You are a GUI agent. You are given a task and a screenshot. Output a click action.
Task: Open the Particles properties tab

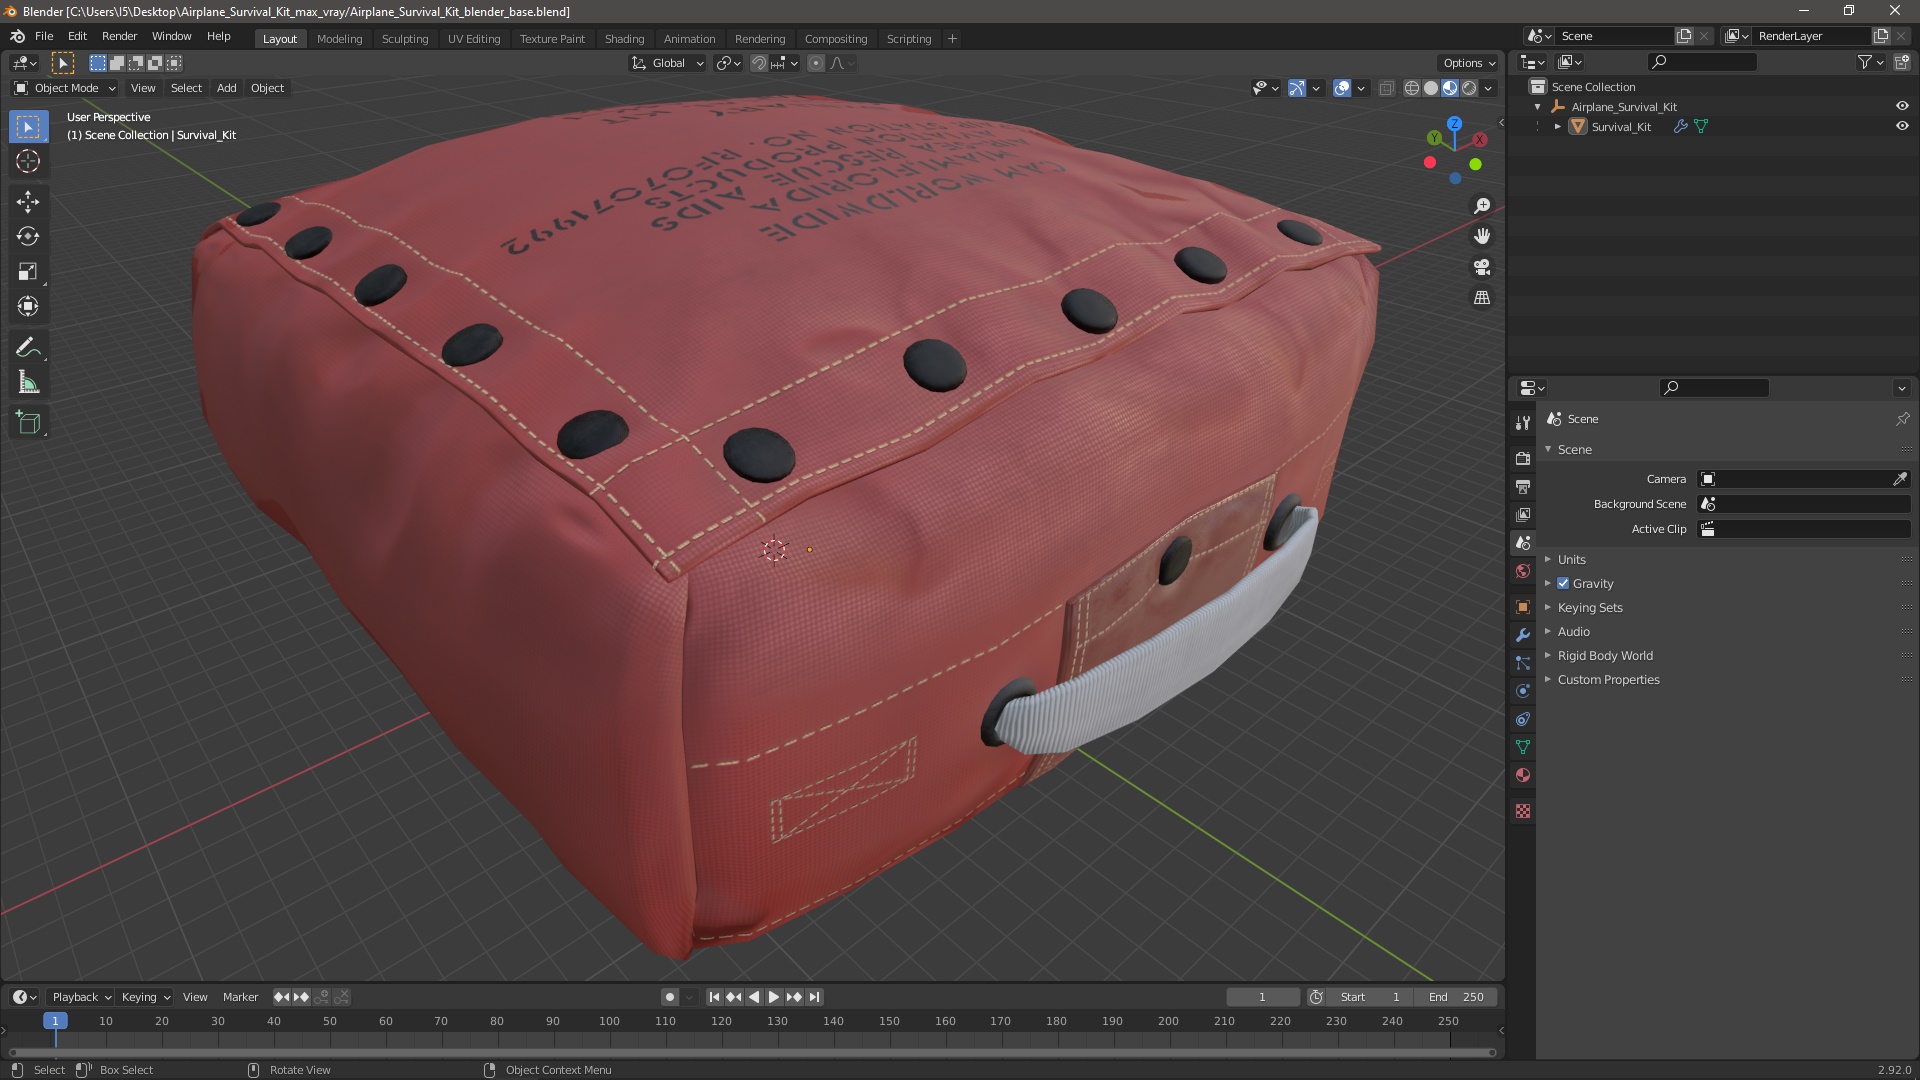point(1523,663)
